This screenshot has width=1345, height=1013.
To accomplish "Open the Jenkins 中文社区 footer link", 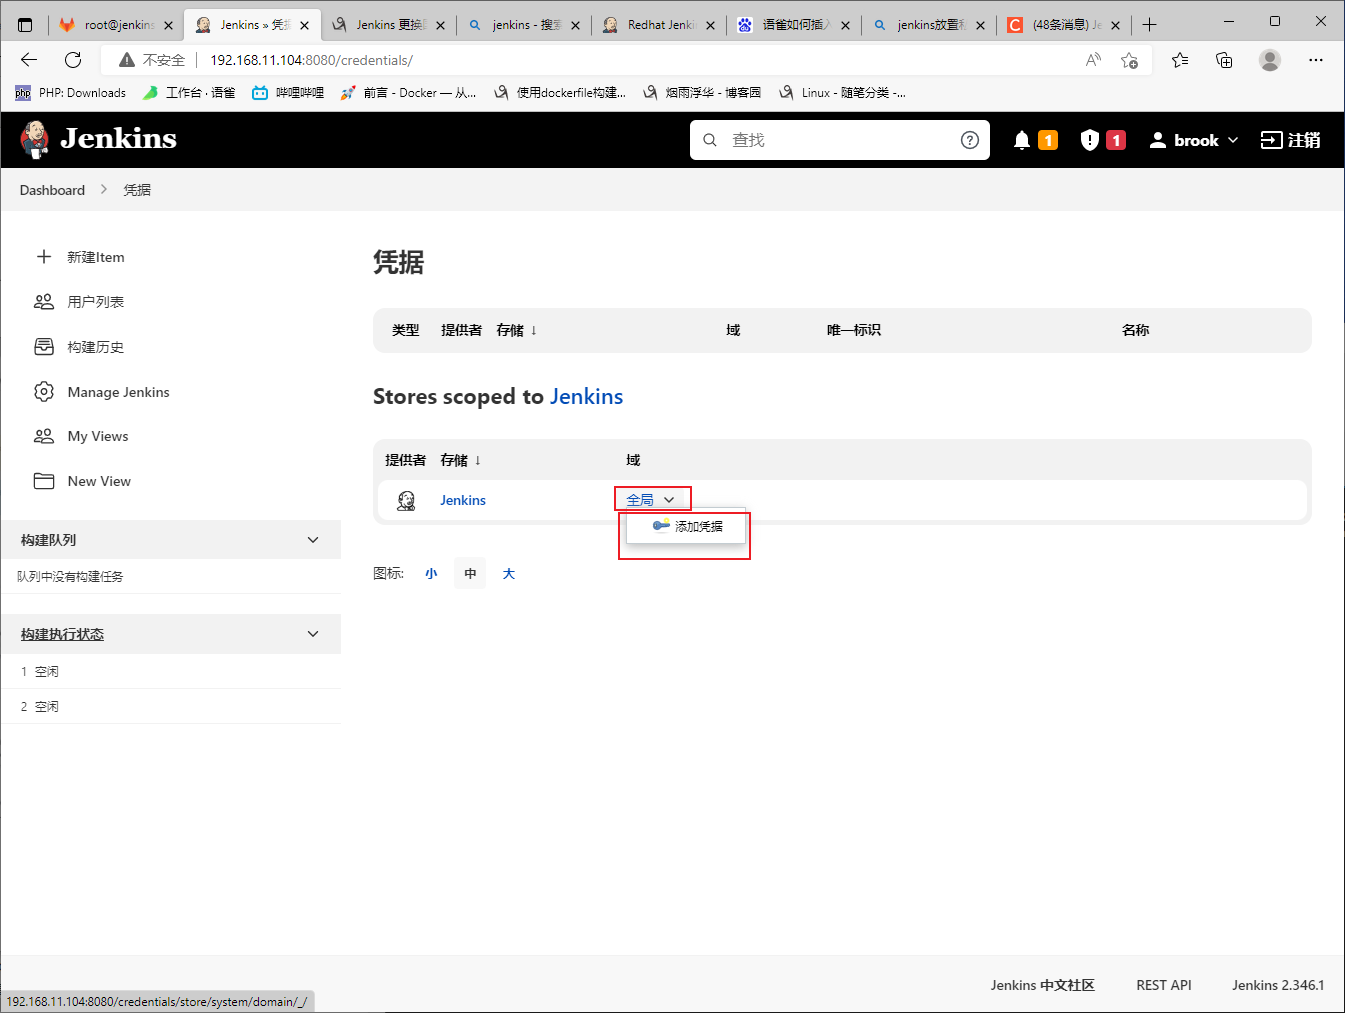I will (x=1043, y=985).
